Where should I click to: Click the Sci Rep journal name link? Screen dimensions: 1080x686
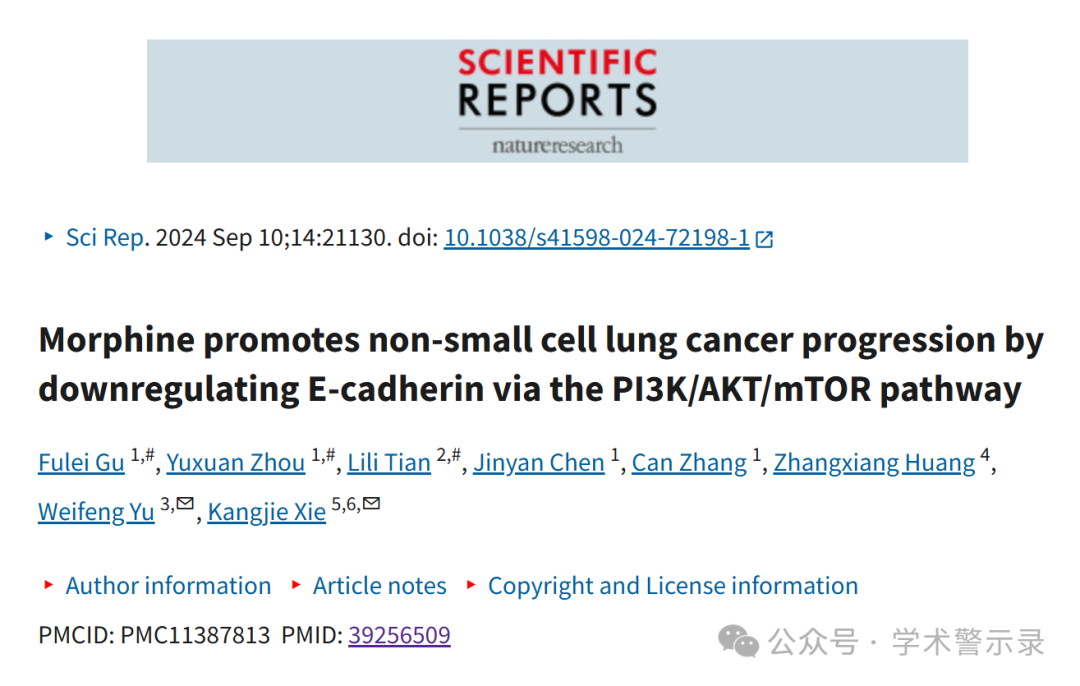[x=105, y=238]
